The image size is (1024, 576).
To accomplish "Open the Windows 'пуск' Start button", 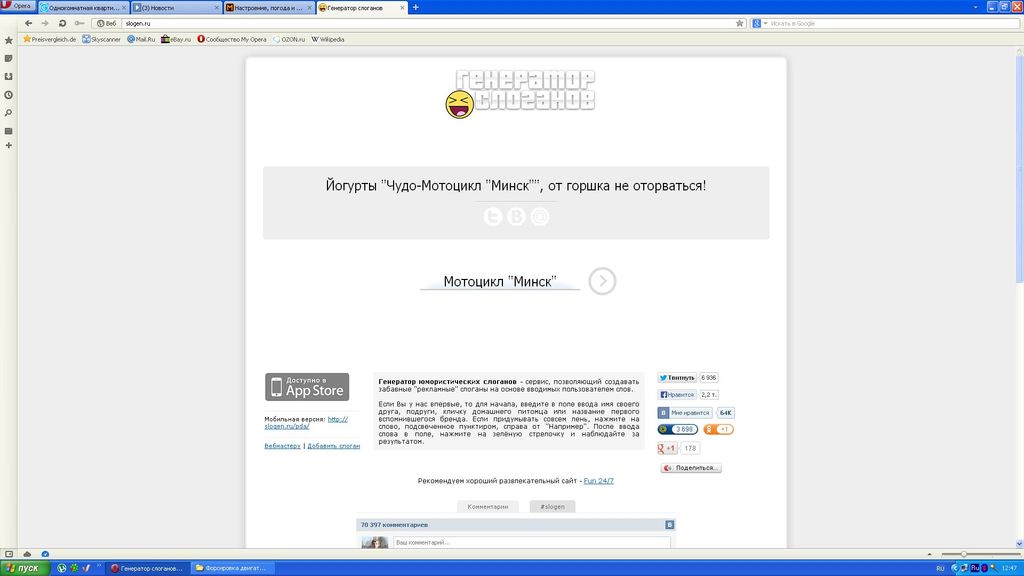I will coord(24,568).
